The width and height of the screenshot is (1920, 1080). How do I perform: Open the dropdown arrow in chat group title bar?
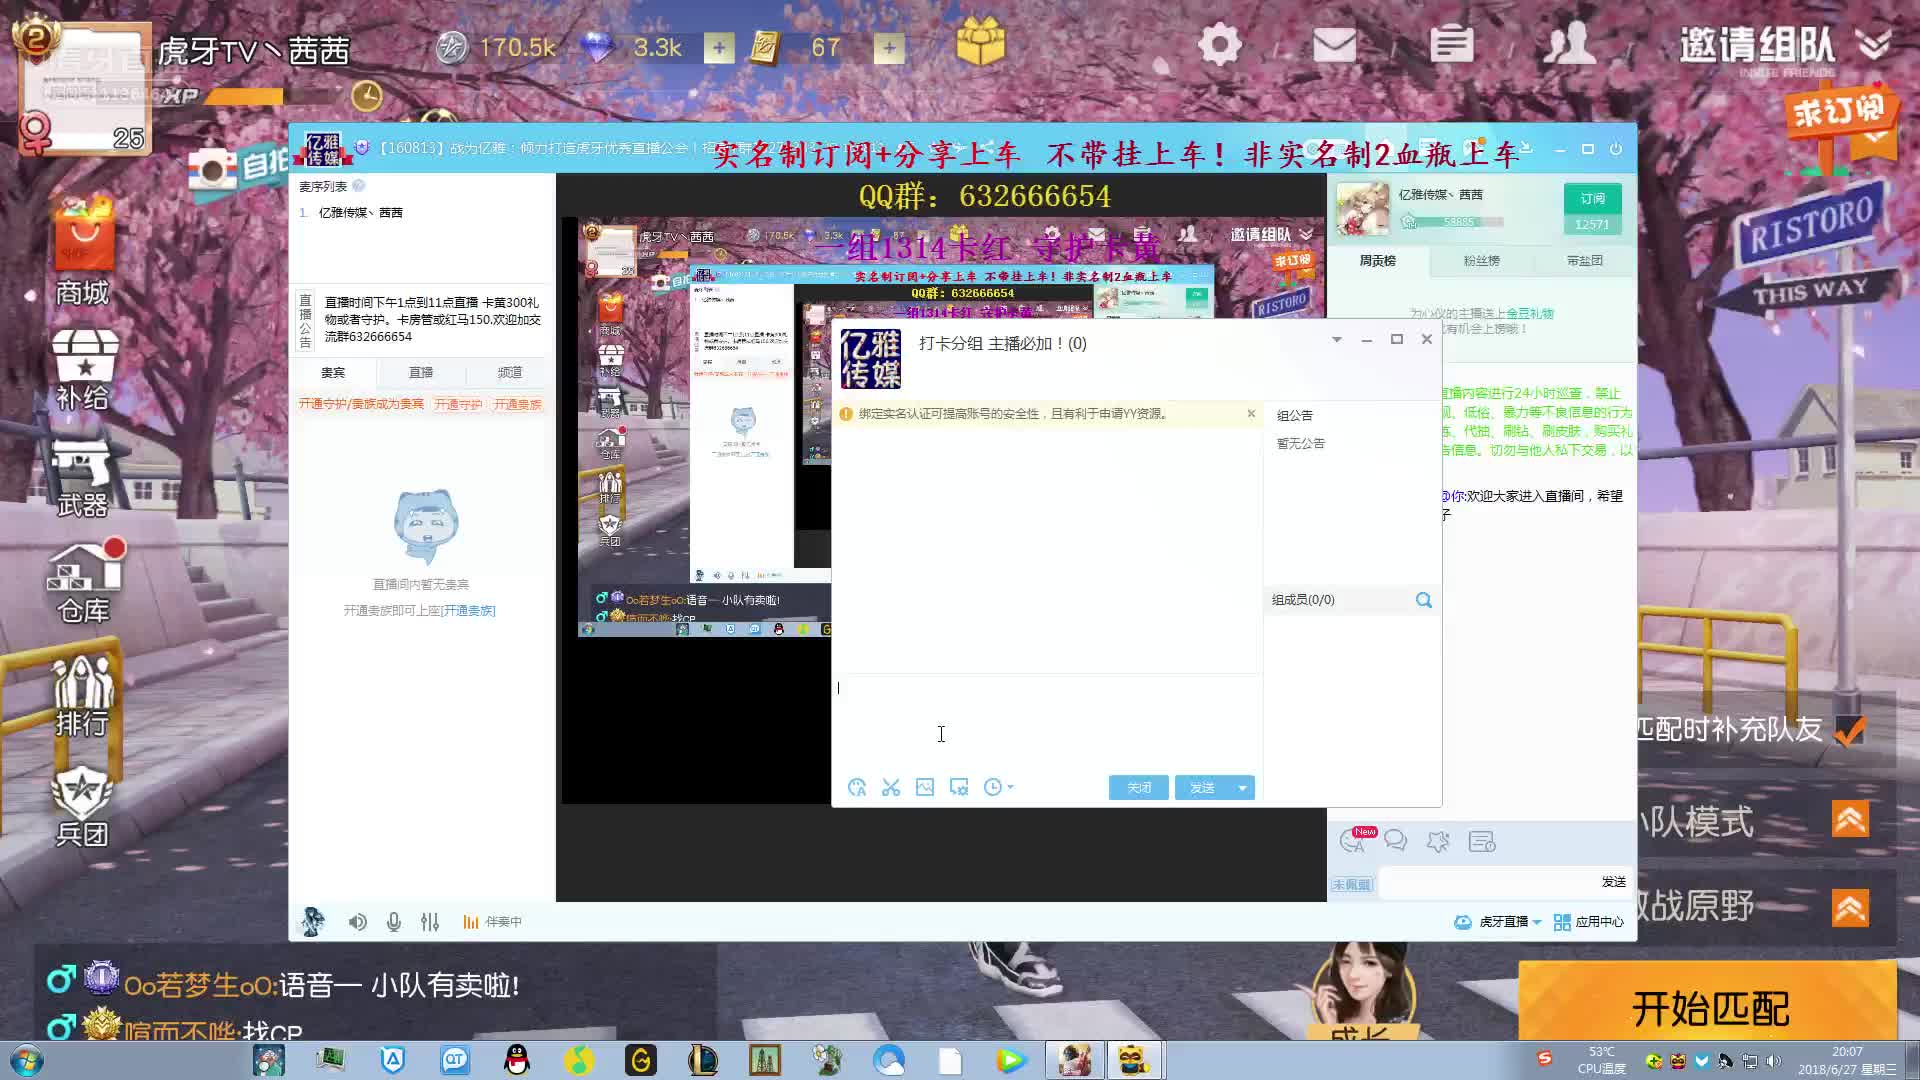click(x=1337, y=340)
